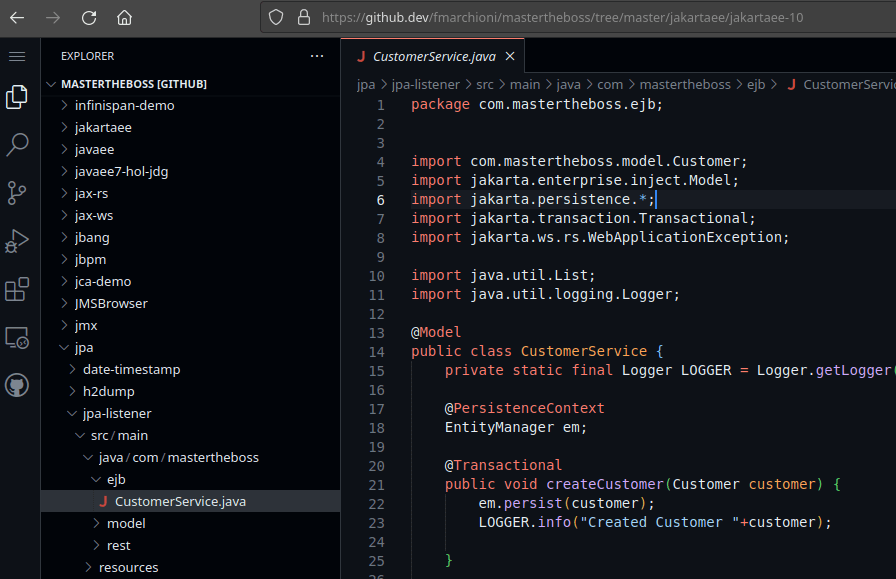
Task: Click the 'EntityManager em;' code line
Action: 515,427
